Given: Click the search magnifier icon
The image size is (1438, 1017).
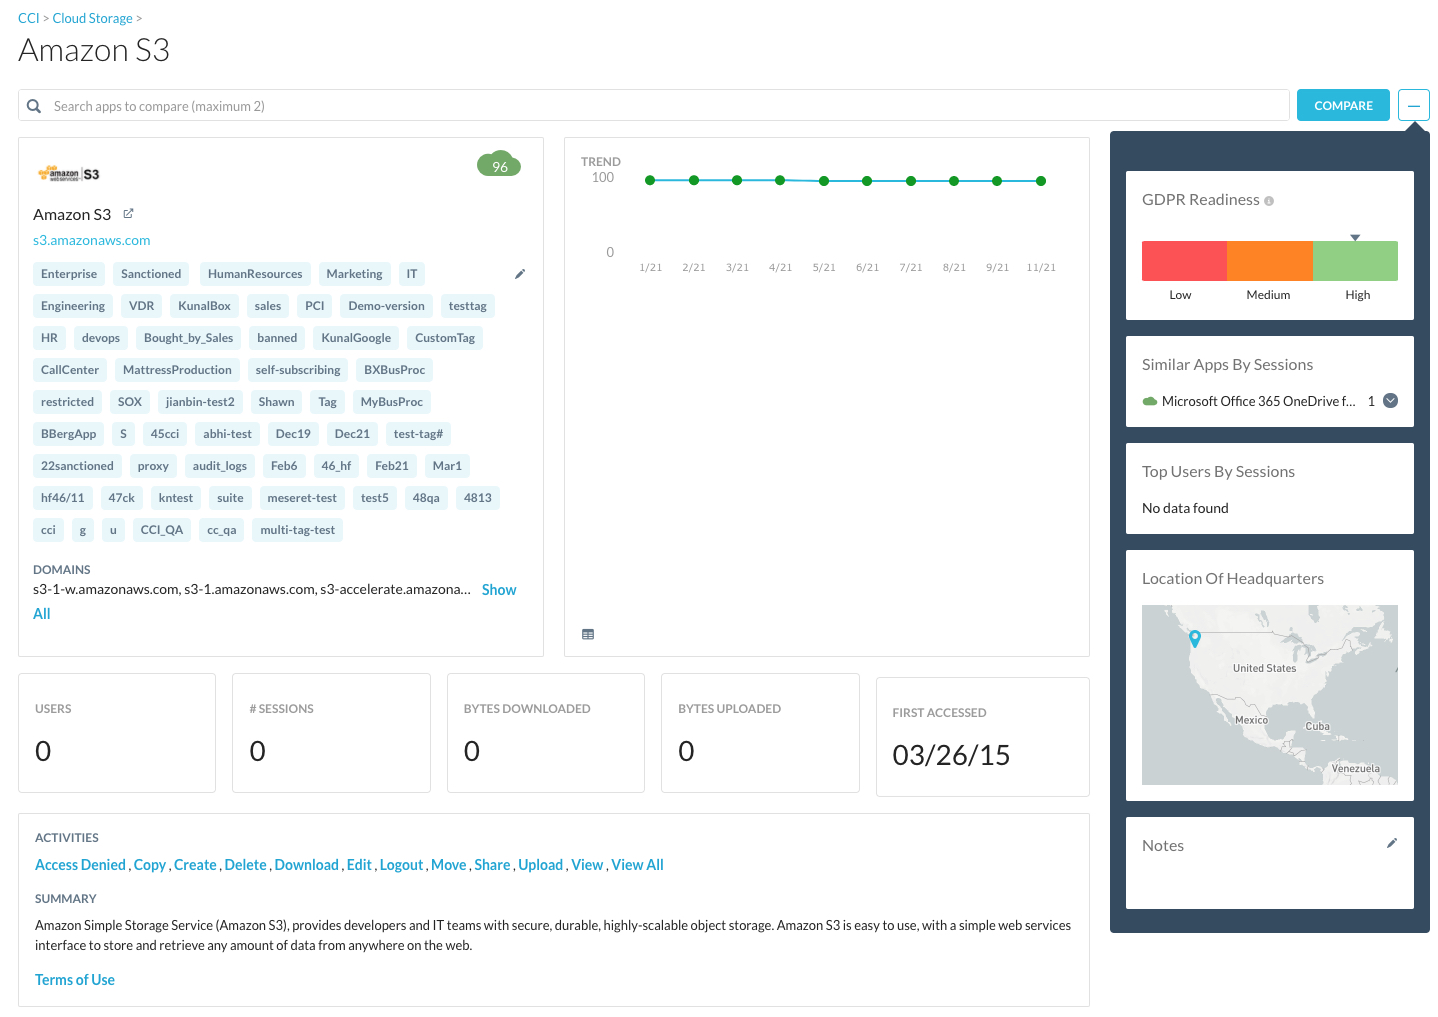Looking at the screenshot, I should click(x=34, y=106).
